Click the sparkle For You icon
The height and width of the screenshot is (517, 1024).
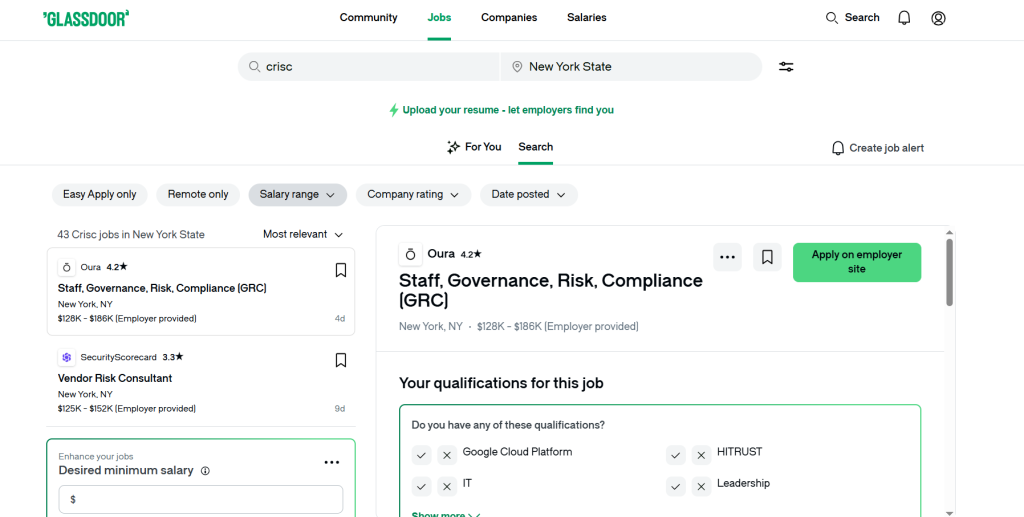(453, 148)
